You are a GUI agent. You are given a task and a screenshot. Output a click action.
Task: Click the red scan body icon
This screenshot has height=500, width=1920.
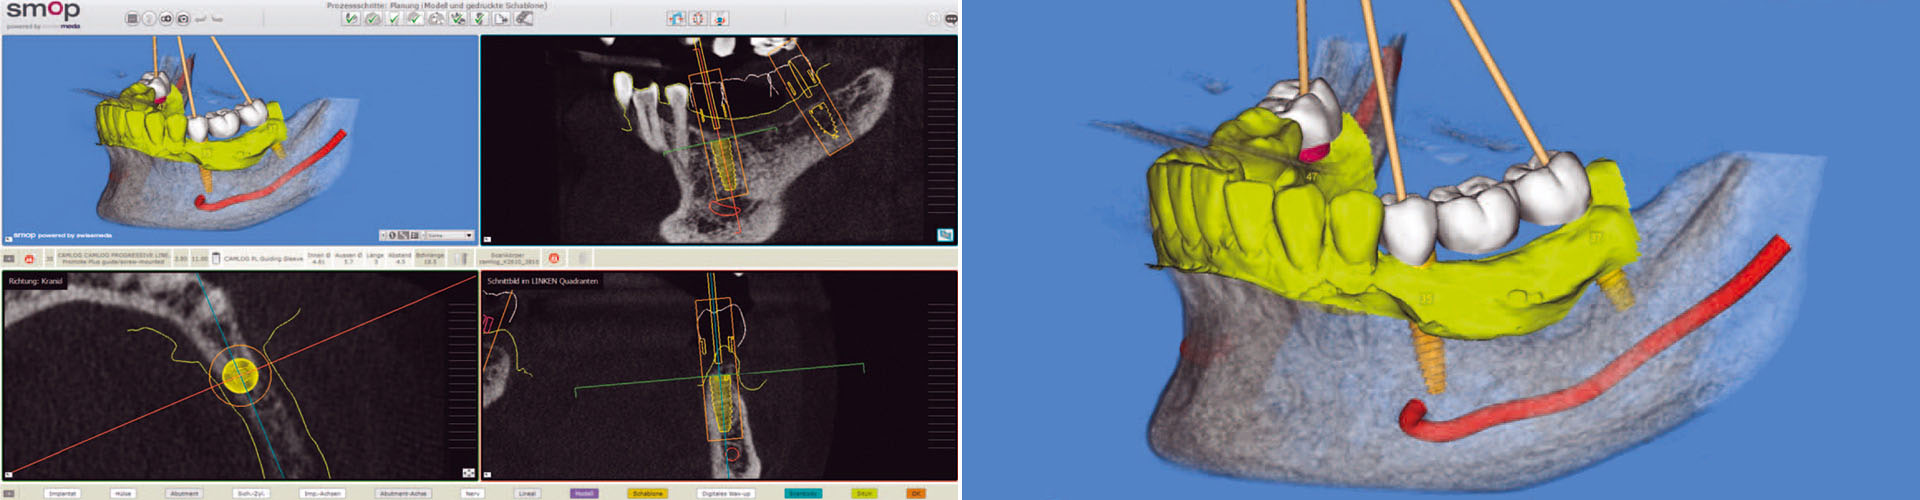[x=553, y=258]
